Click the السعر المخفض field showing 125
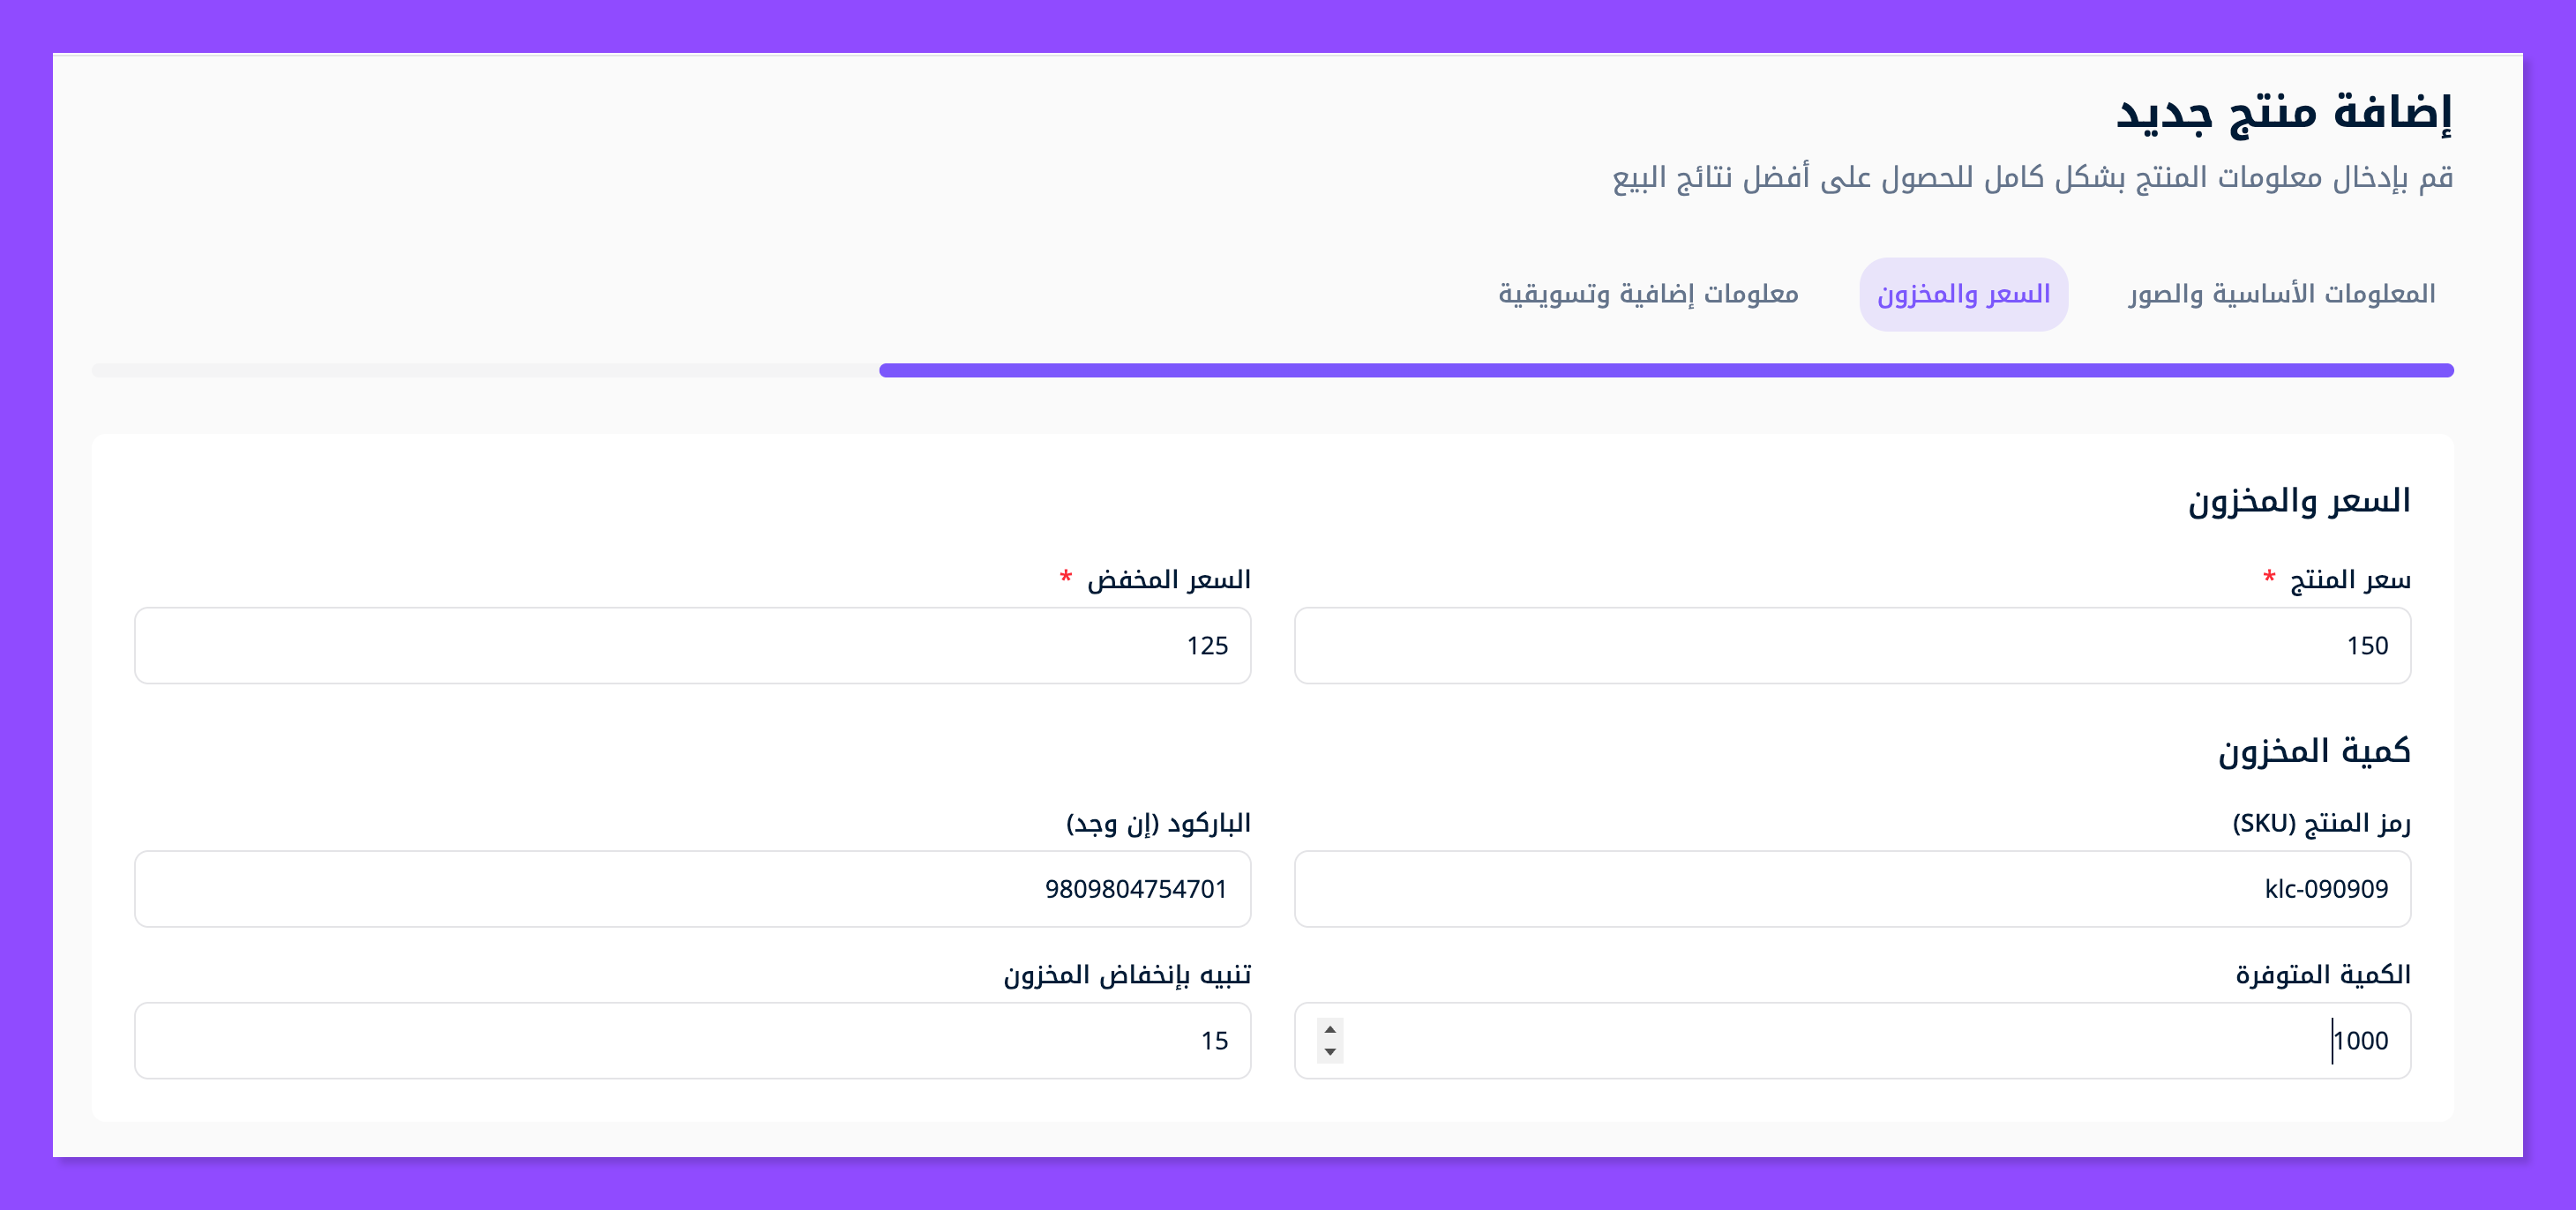This screenshot has width=2576, height=1210. (x=692, y=646)
